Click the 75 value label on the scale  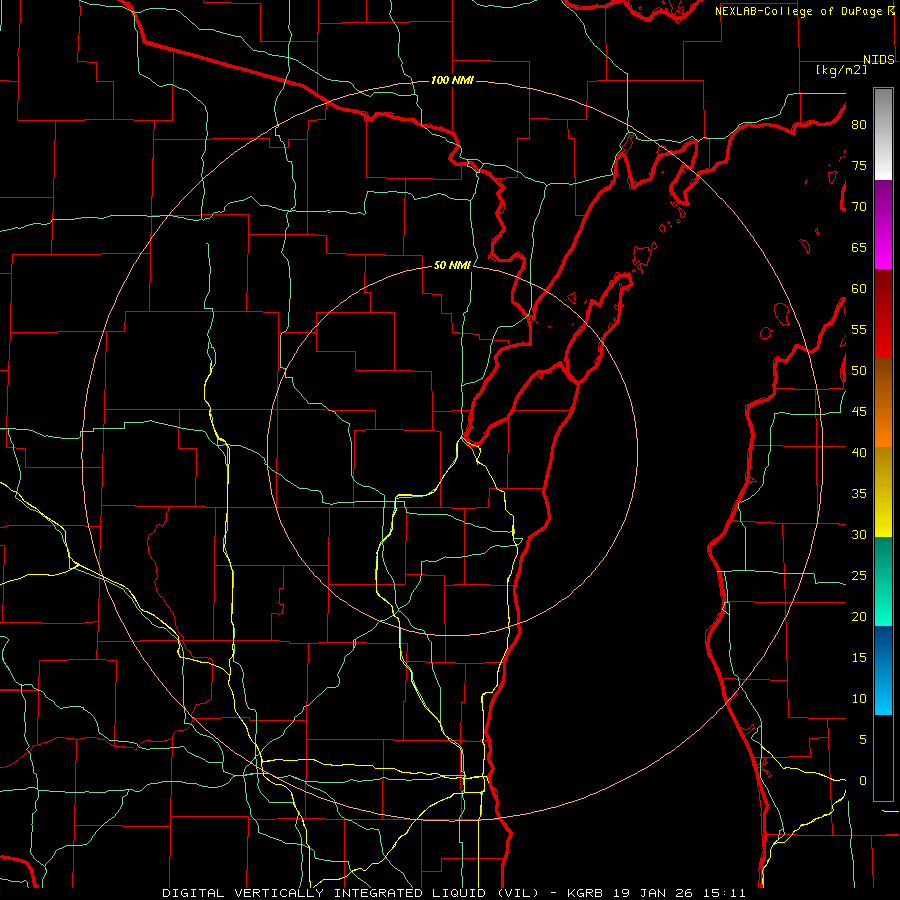859,165
